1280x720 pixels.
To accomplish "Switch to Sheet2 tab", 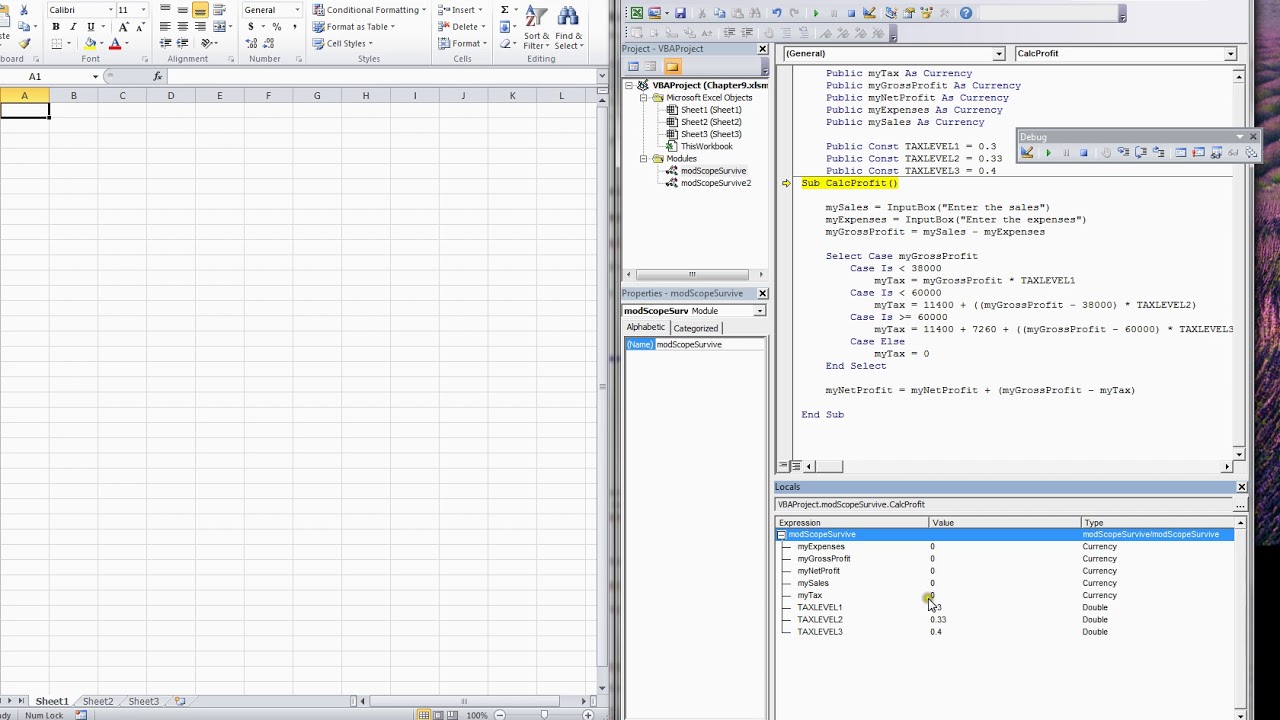I will 97,702.
